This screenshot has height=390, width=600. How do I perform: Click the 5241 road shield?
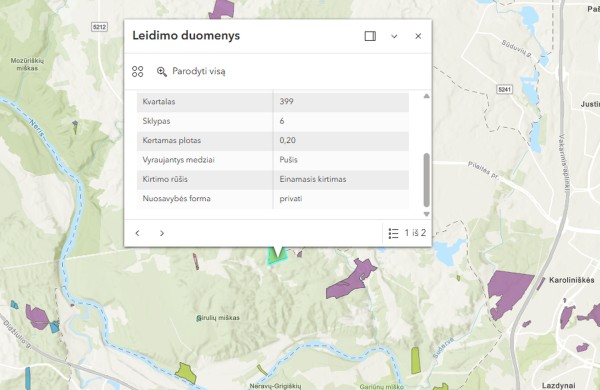pos(504,90)
